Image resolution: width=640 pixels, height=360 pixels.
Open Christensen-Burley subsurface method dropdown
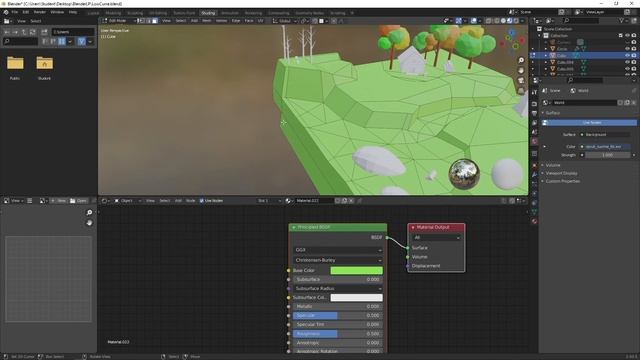(338, 260)
